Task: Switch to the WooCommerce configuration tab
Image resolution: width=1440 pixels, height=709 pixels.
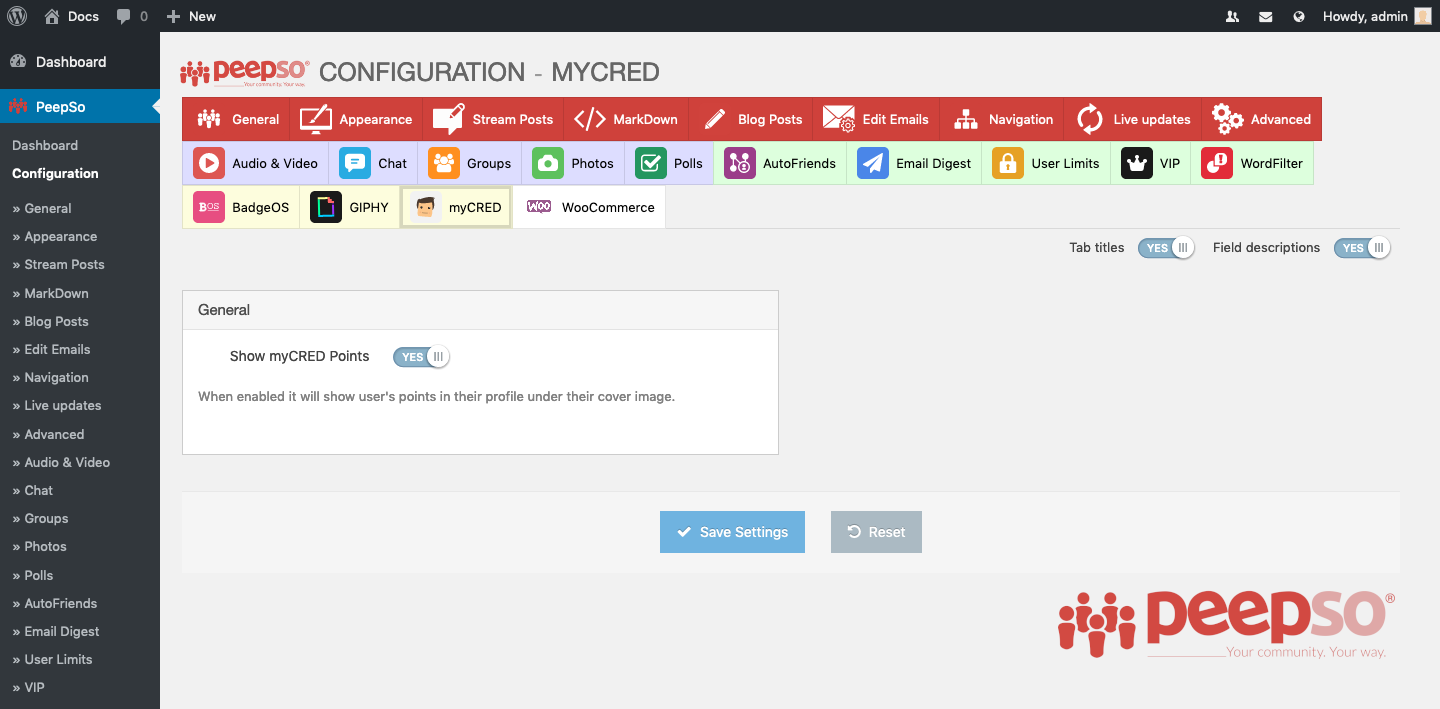Action: point(590,207)
